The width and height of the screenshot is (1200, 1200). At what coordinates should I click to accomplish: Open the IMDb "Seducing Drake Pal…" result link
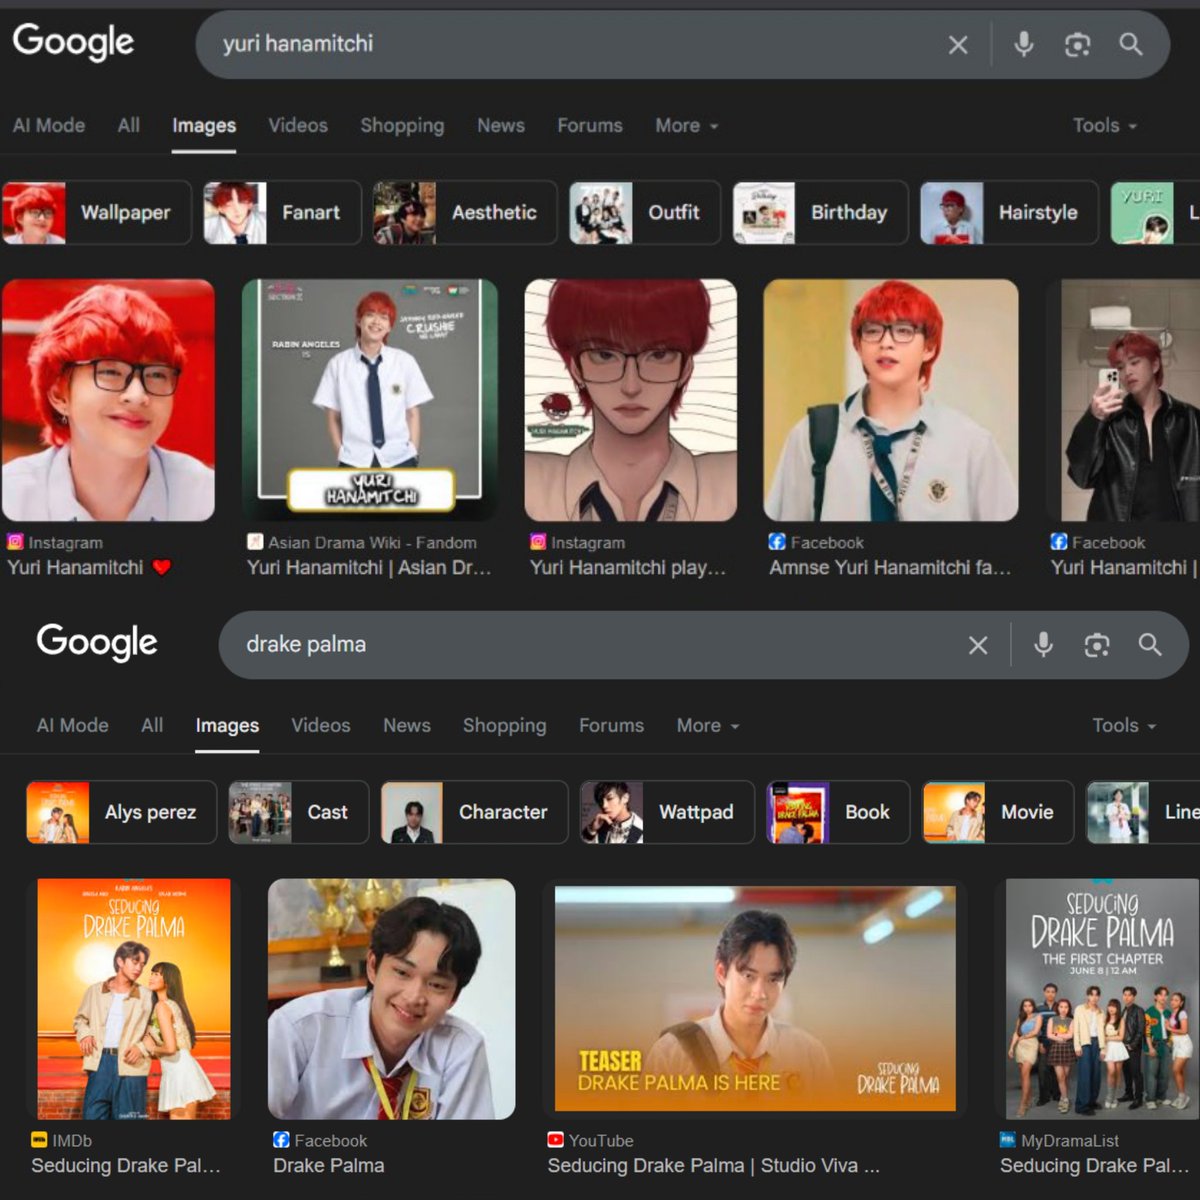pos(126,1154)
